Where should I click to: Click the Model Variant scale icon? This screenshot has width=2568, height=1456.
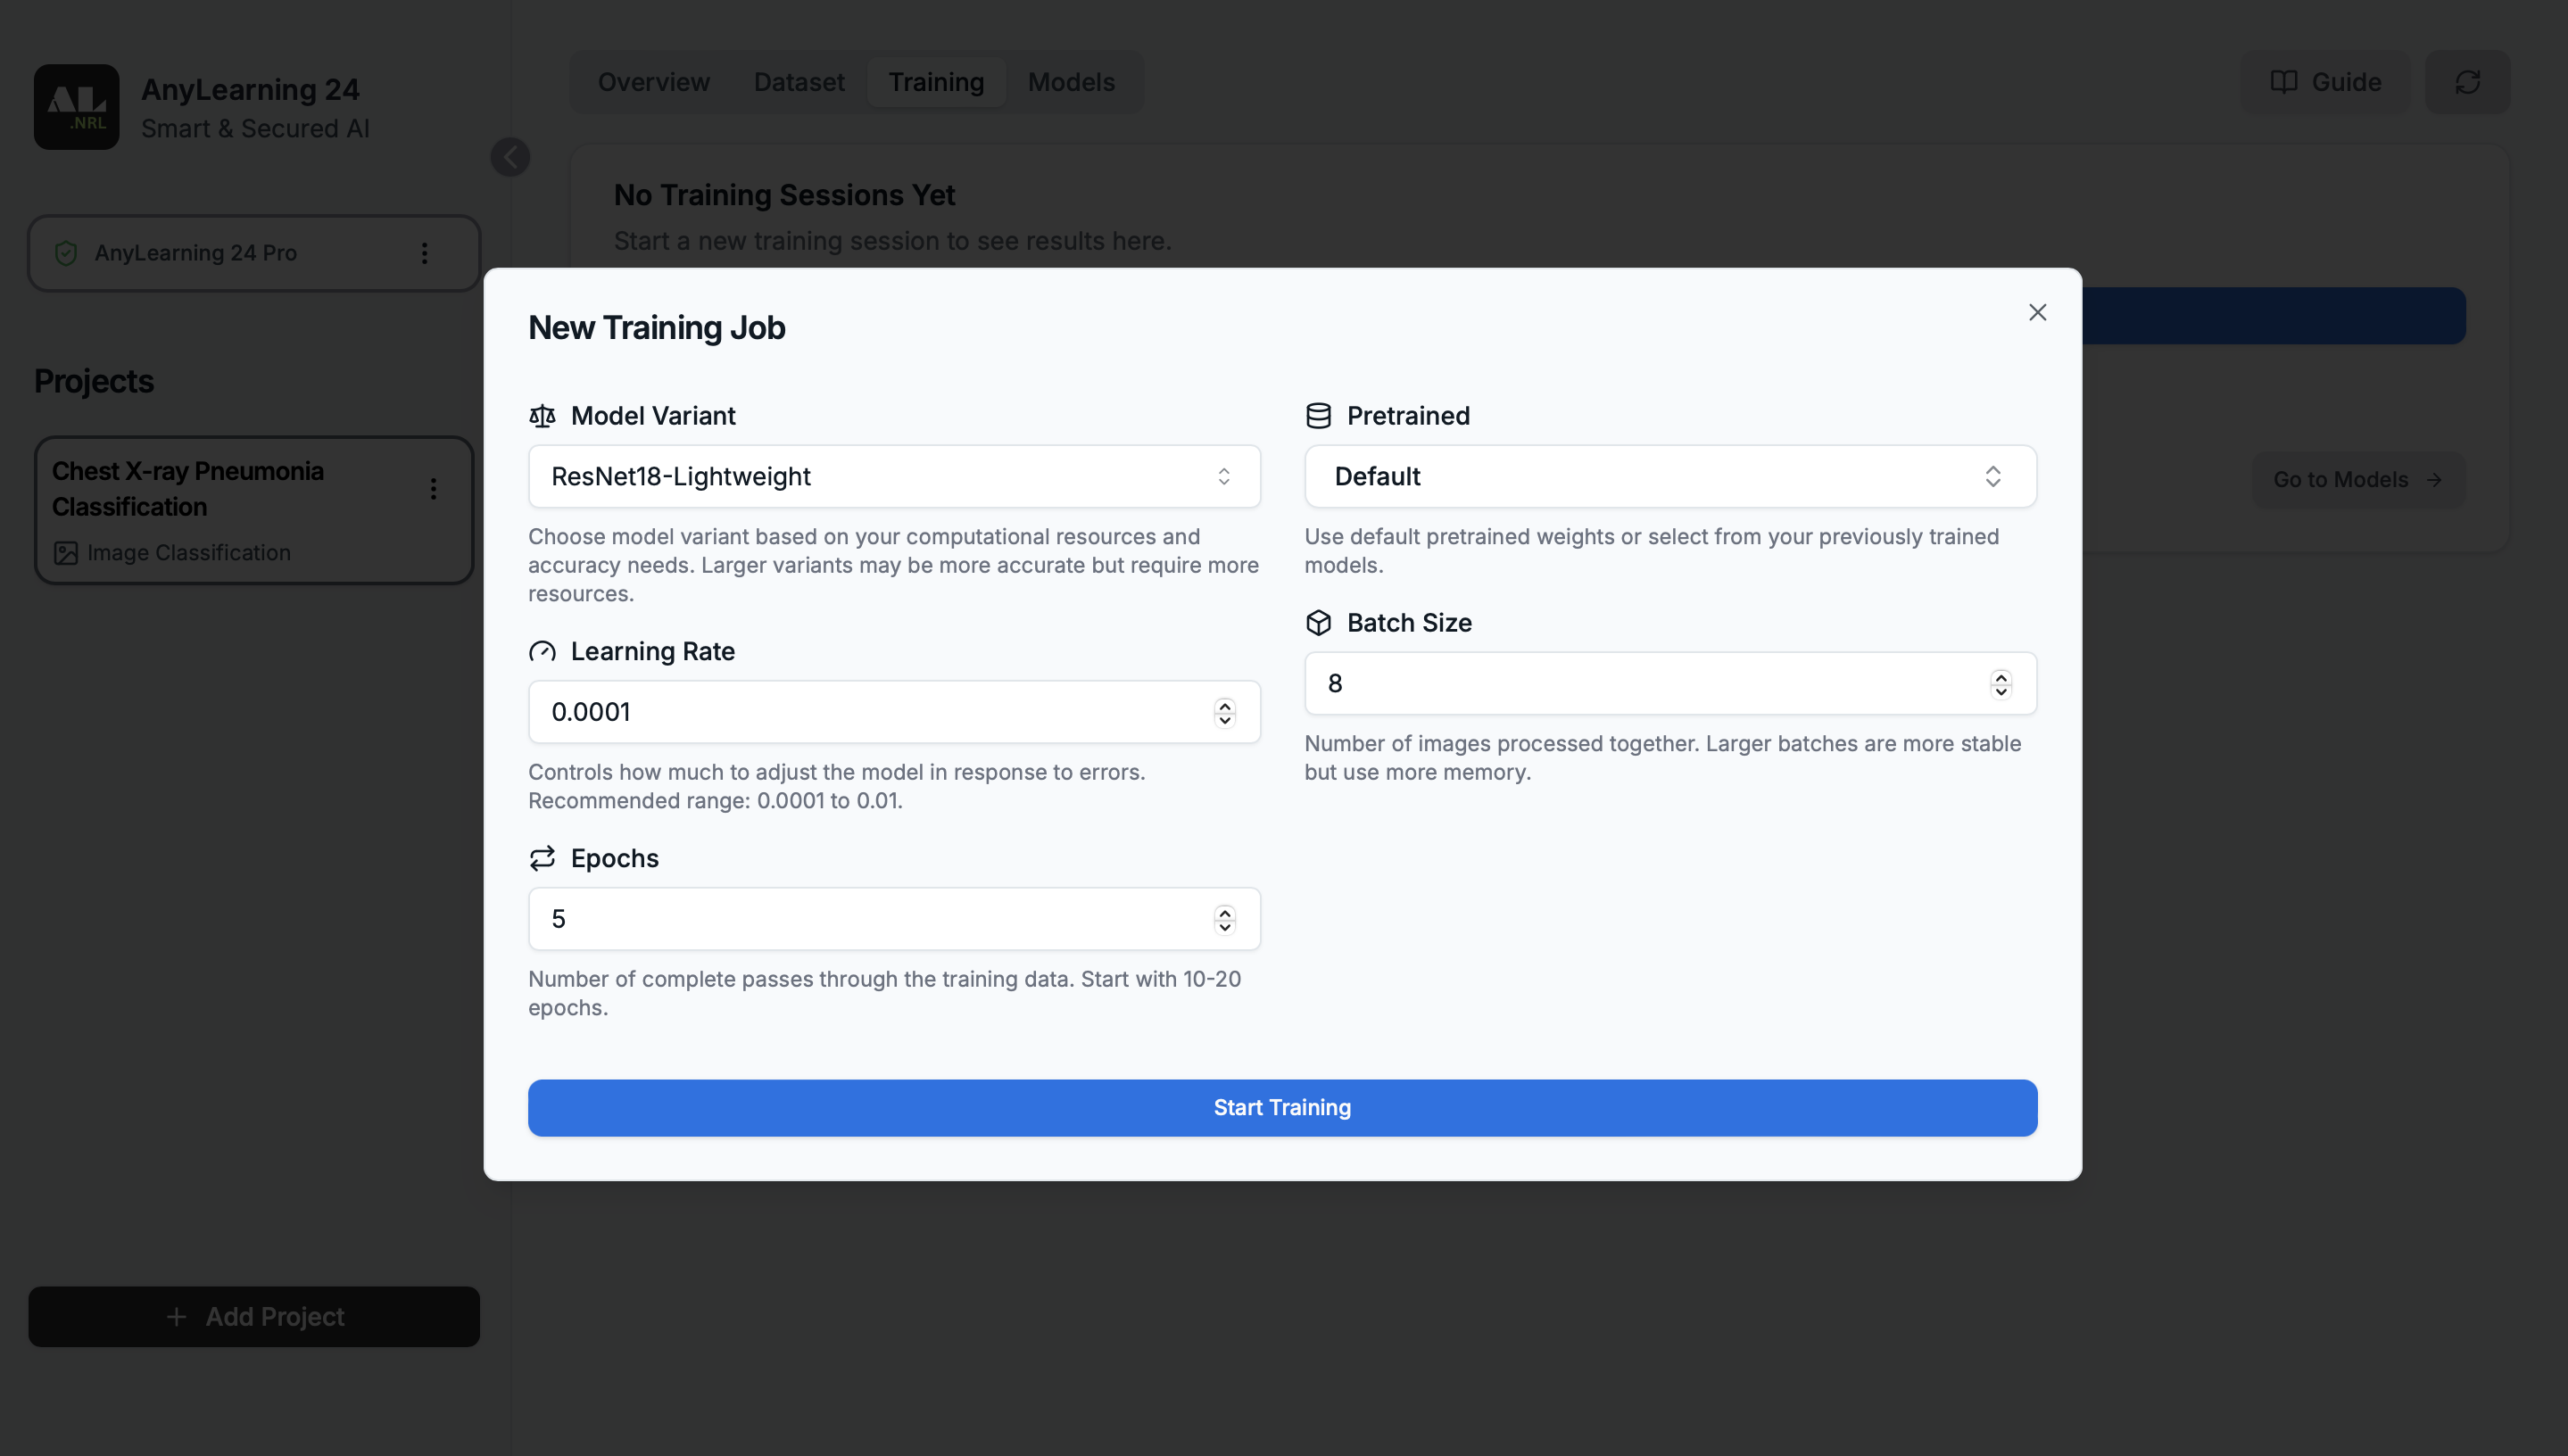point(543,416)
